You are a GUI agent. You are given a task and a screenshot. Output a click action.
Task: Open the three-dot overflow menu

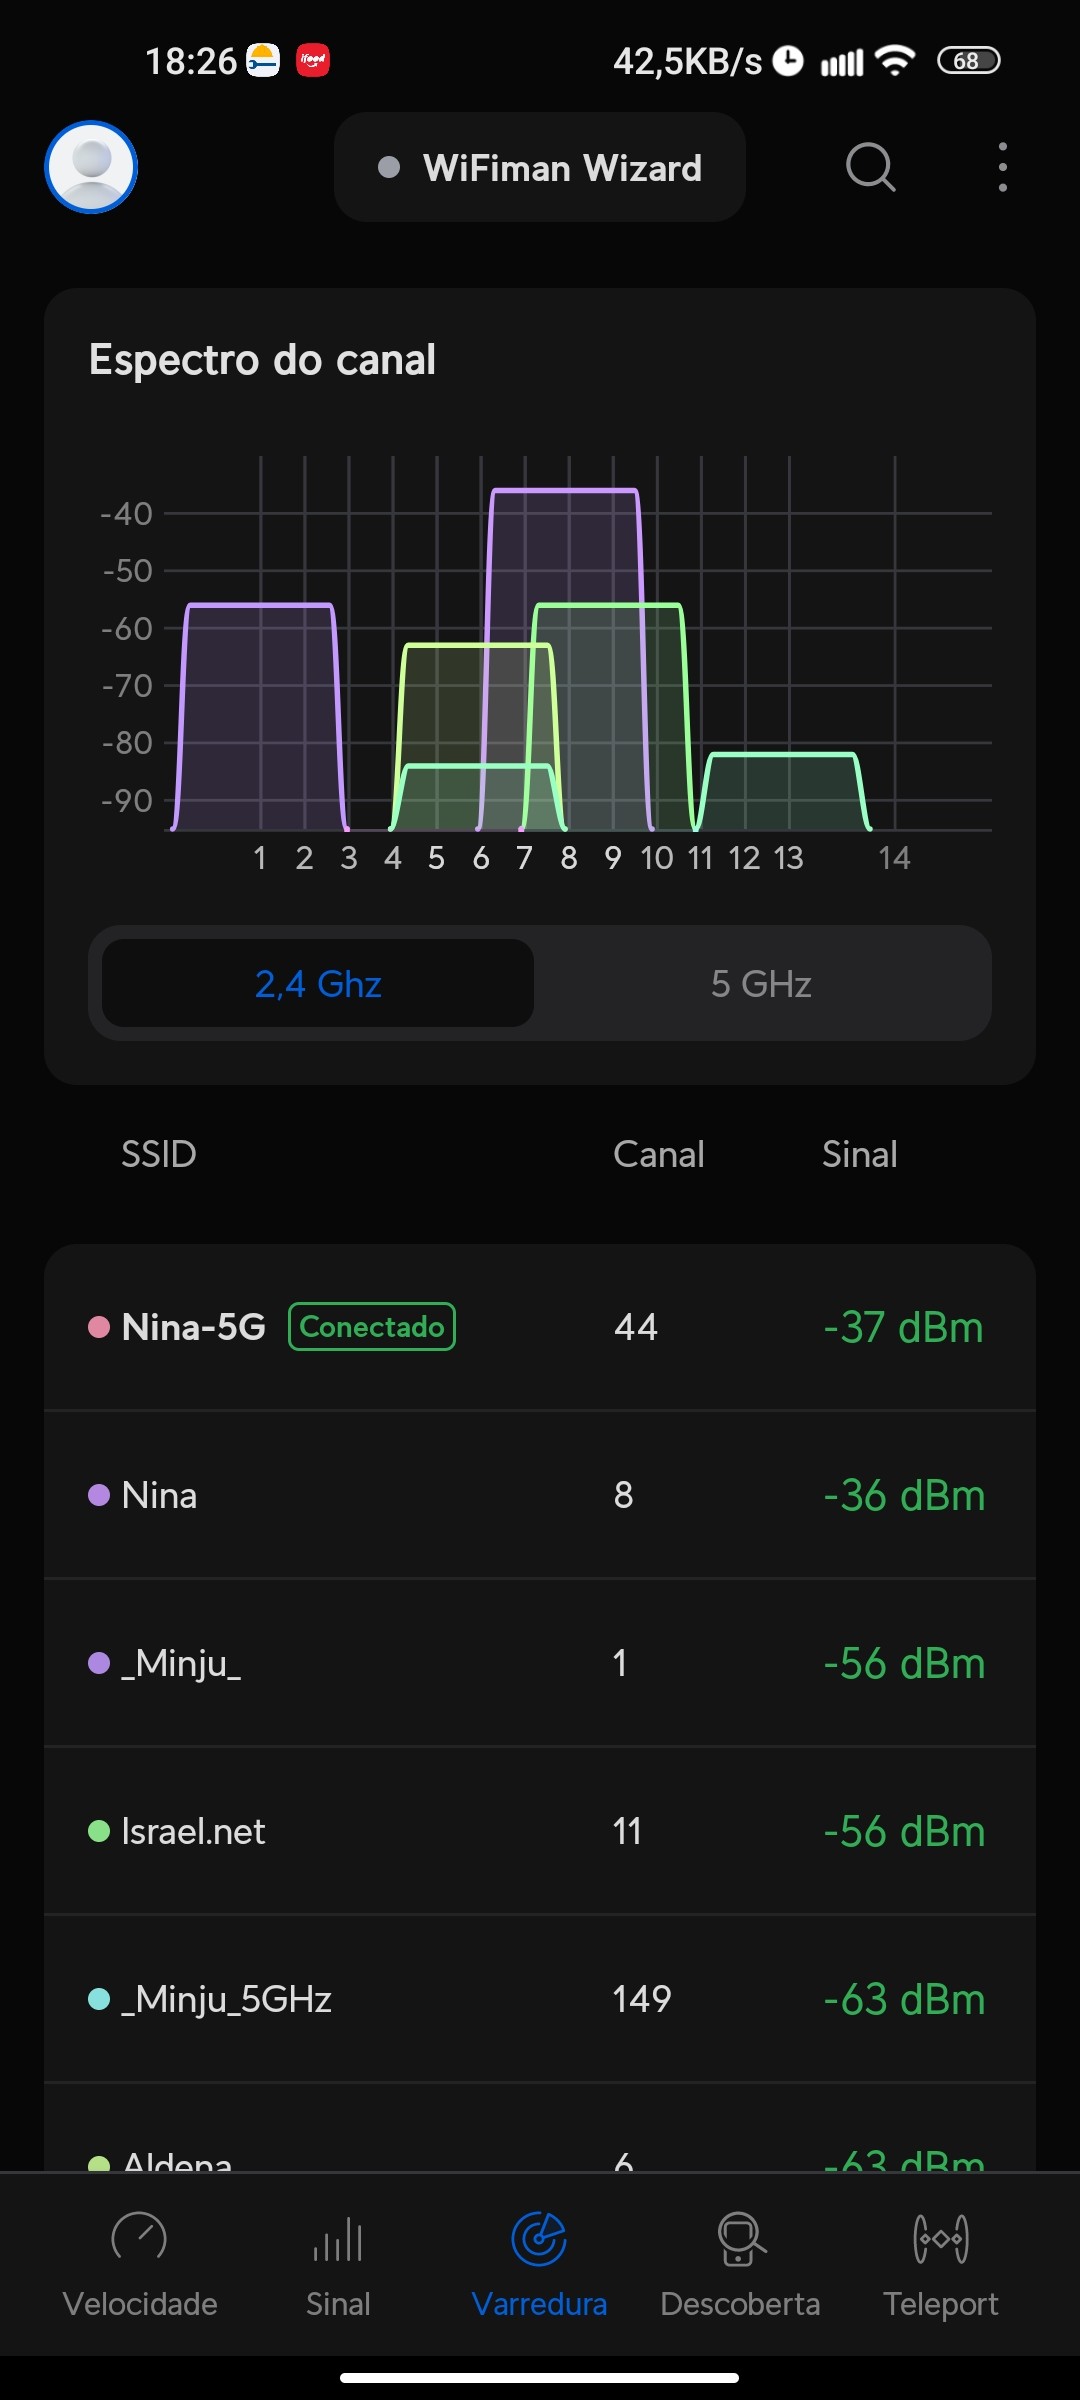[x=1002, y=167]
